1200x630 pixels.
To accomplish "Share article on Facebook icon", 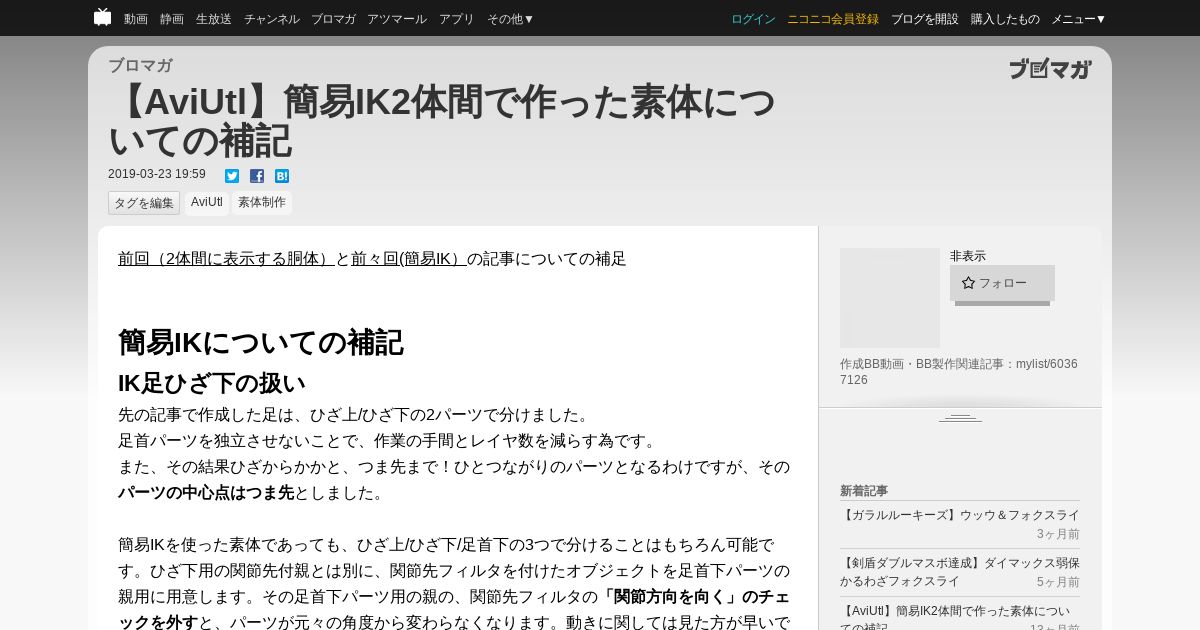I will (x=257, y=176).
